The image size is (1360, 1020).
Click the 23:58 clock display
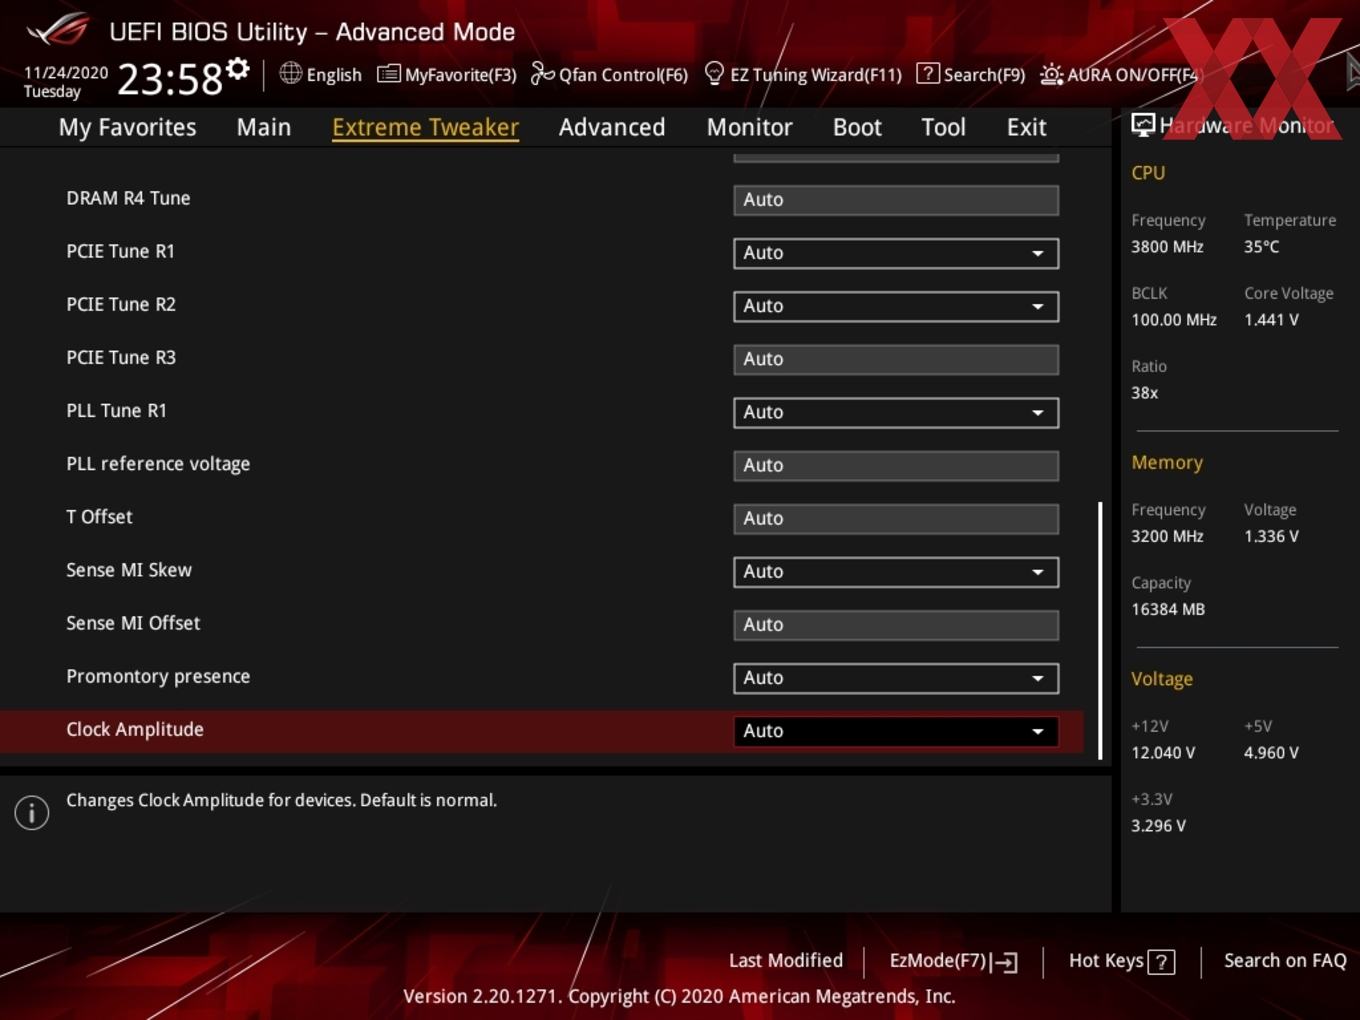(x=170, y=79)
